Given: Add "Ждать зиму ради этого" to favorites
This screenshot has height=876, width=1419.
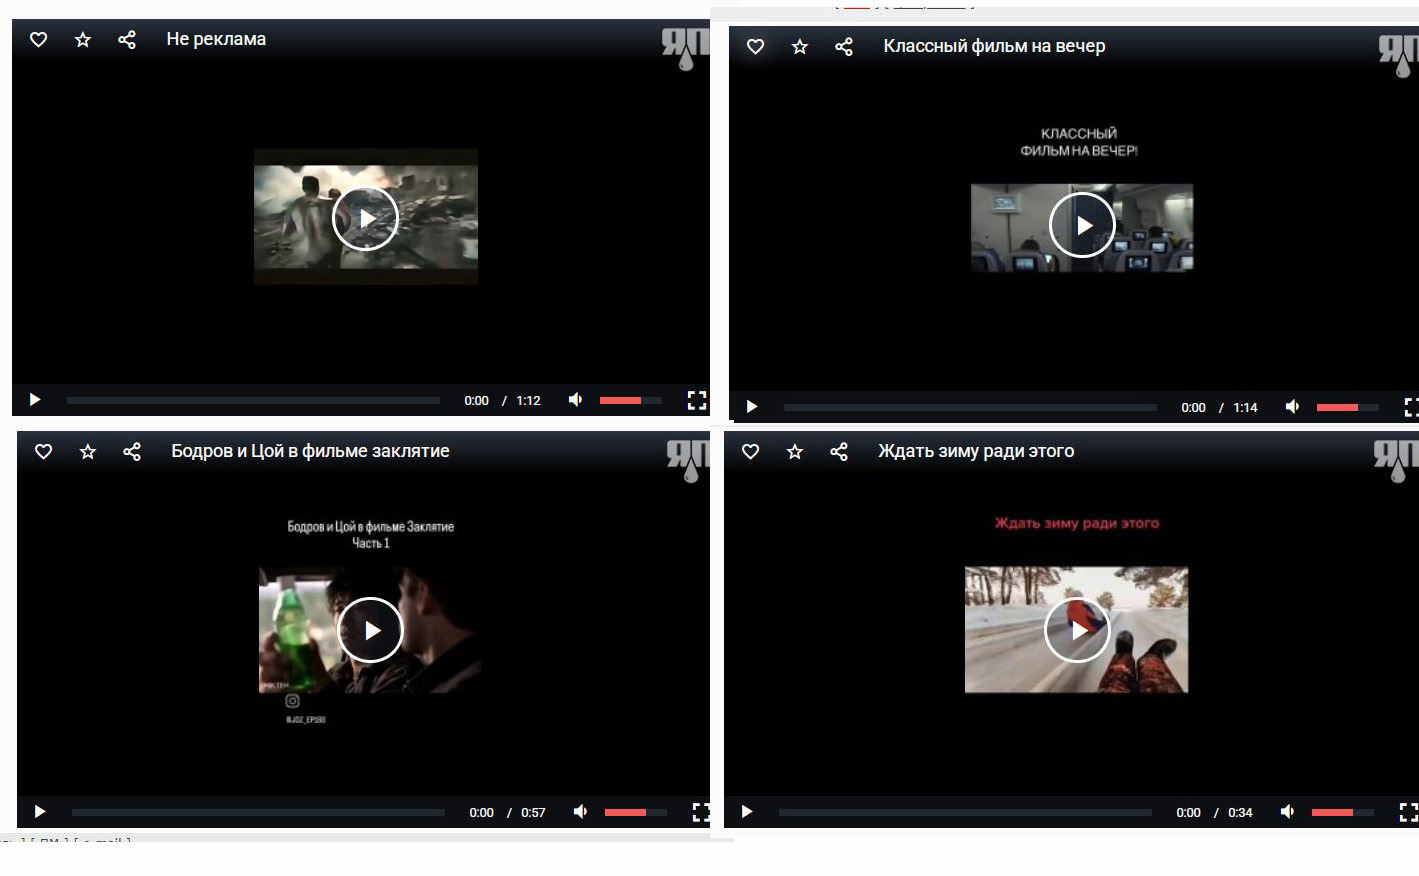Looking at the screenshot, I should pyautogui.click(x=795, y=451).
